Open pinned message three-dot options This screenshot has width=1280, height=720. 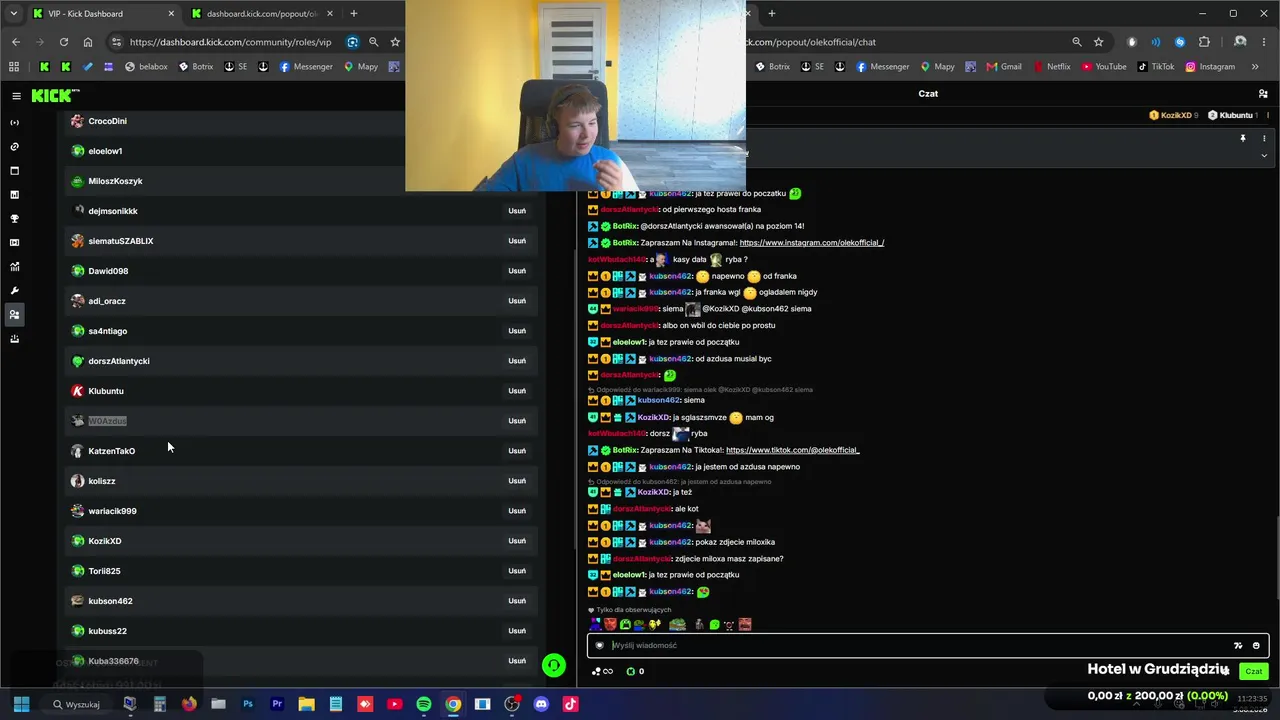1264,139
